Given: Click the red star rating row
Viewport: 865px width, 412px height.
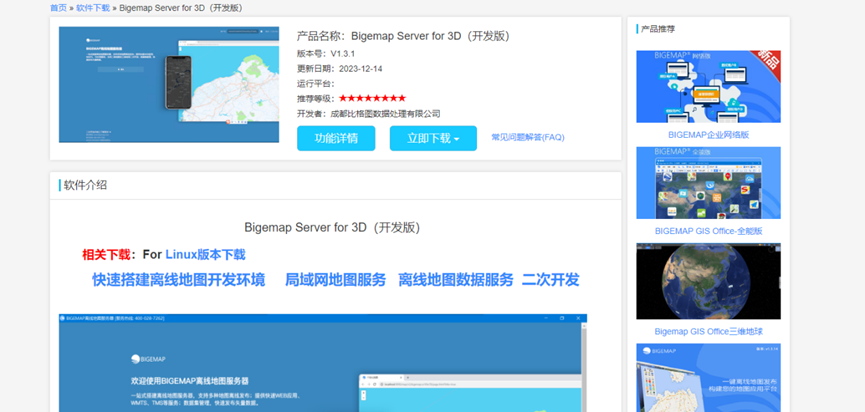Looking at the screenshot, I should point(372,98).
